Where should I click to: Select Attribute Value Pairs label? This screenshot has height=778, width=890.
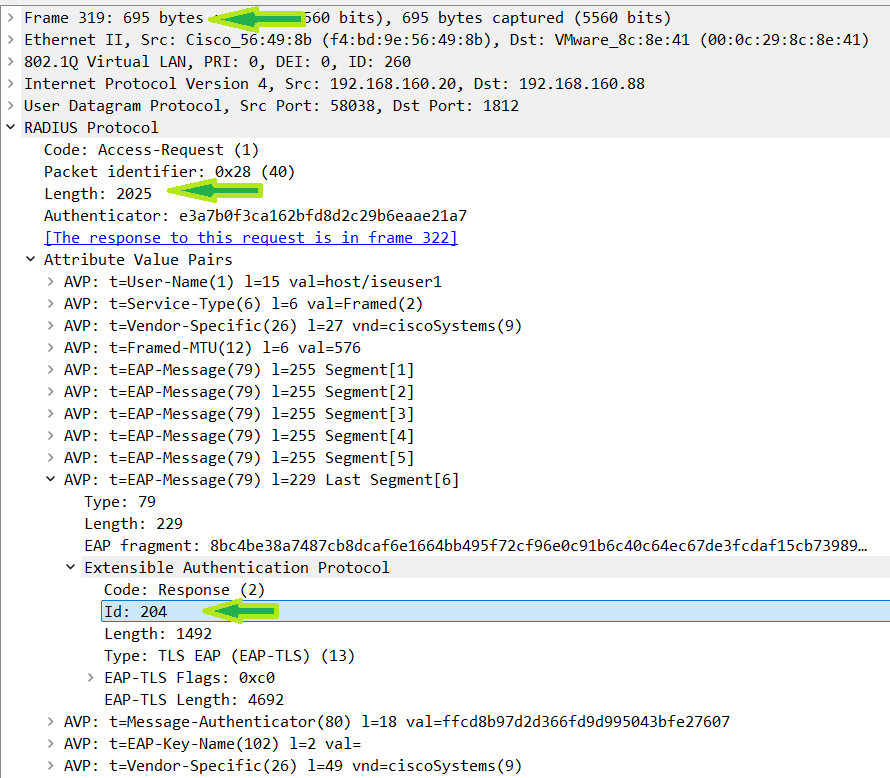pyautogui.click(x=138, y=260)
